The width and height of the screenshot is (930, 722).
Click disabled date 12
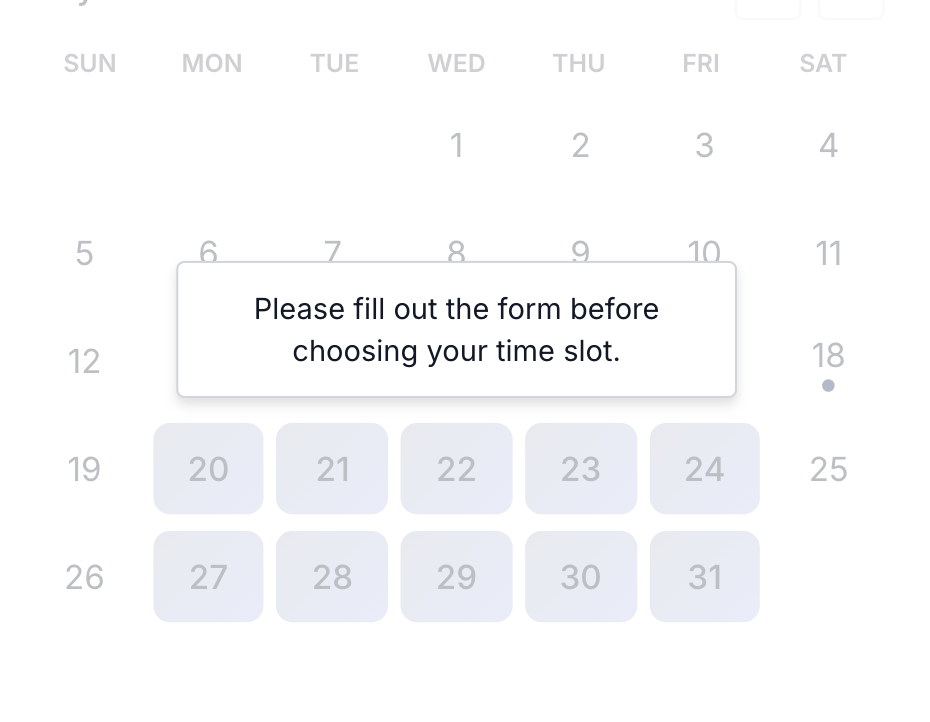[x=84, y=361]
